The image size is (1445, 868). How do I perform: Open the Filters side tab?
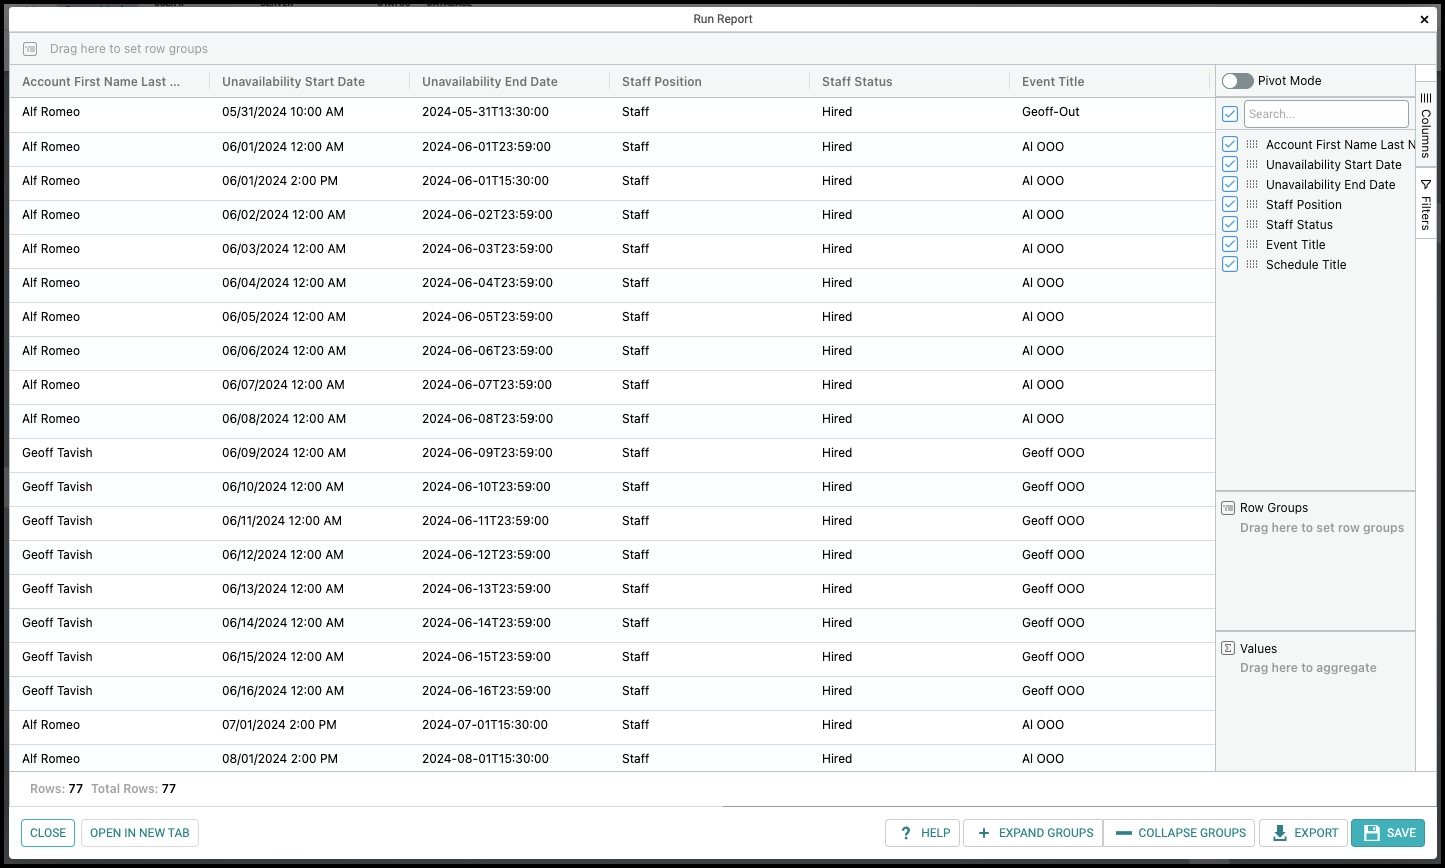[1426, 204]
